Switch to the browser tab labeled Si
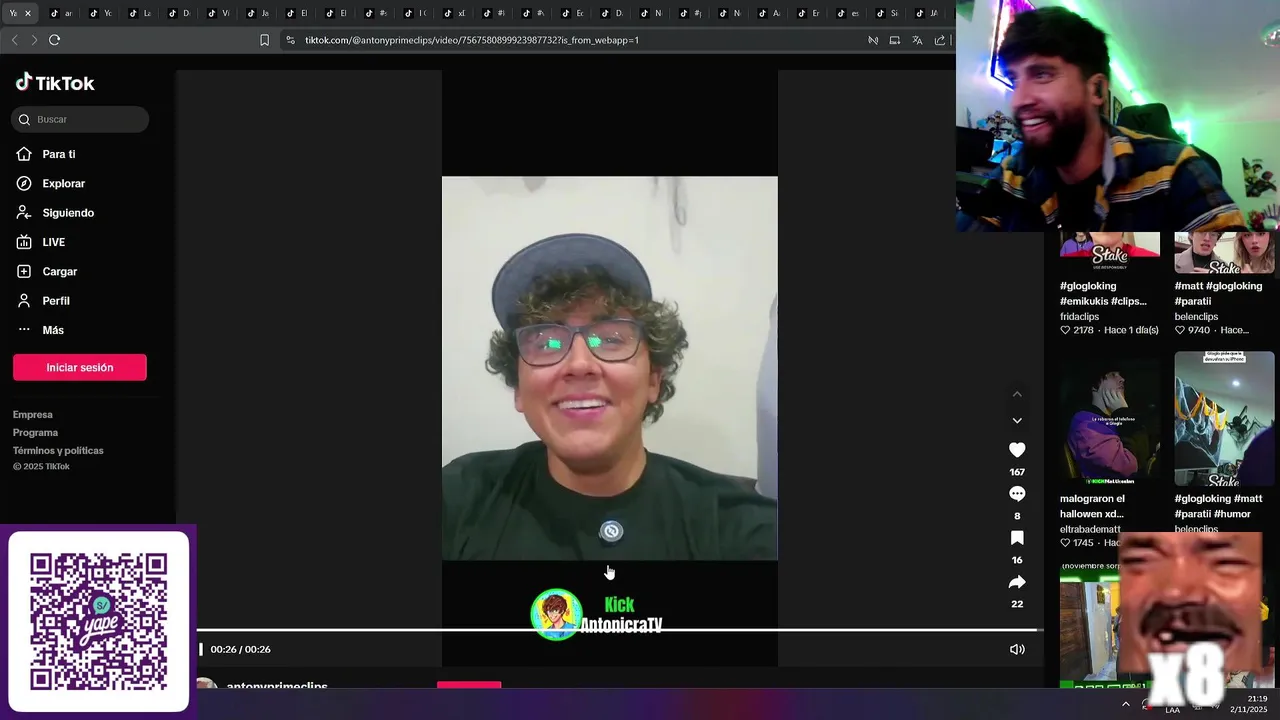Viewport: 1280px width, 720px height. [887, 13]
